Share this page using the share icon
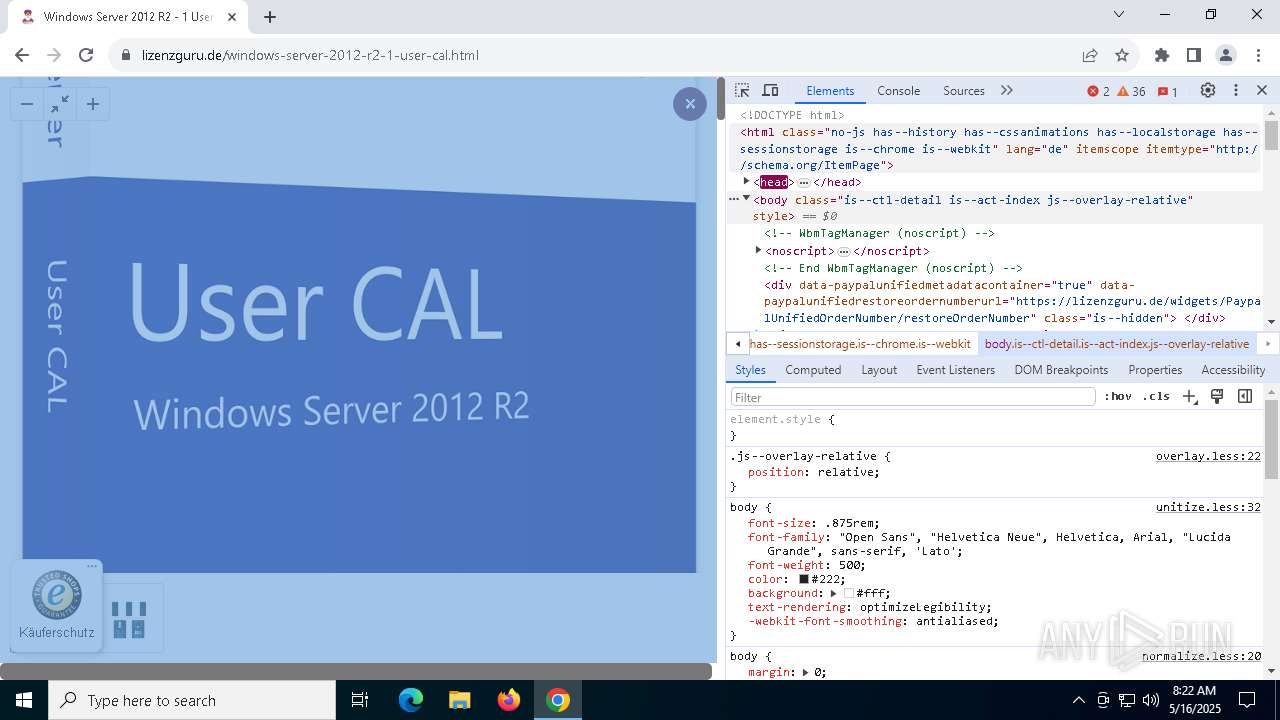Viewport: 1280px width, 720px height. click(x=1090, y=55)
